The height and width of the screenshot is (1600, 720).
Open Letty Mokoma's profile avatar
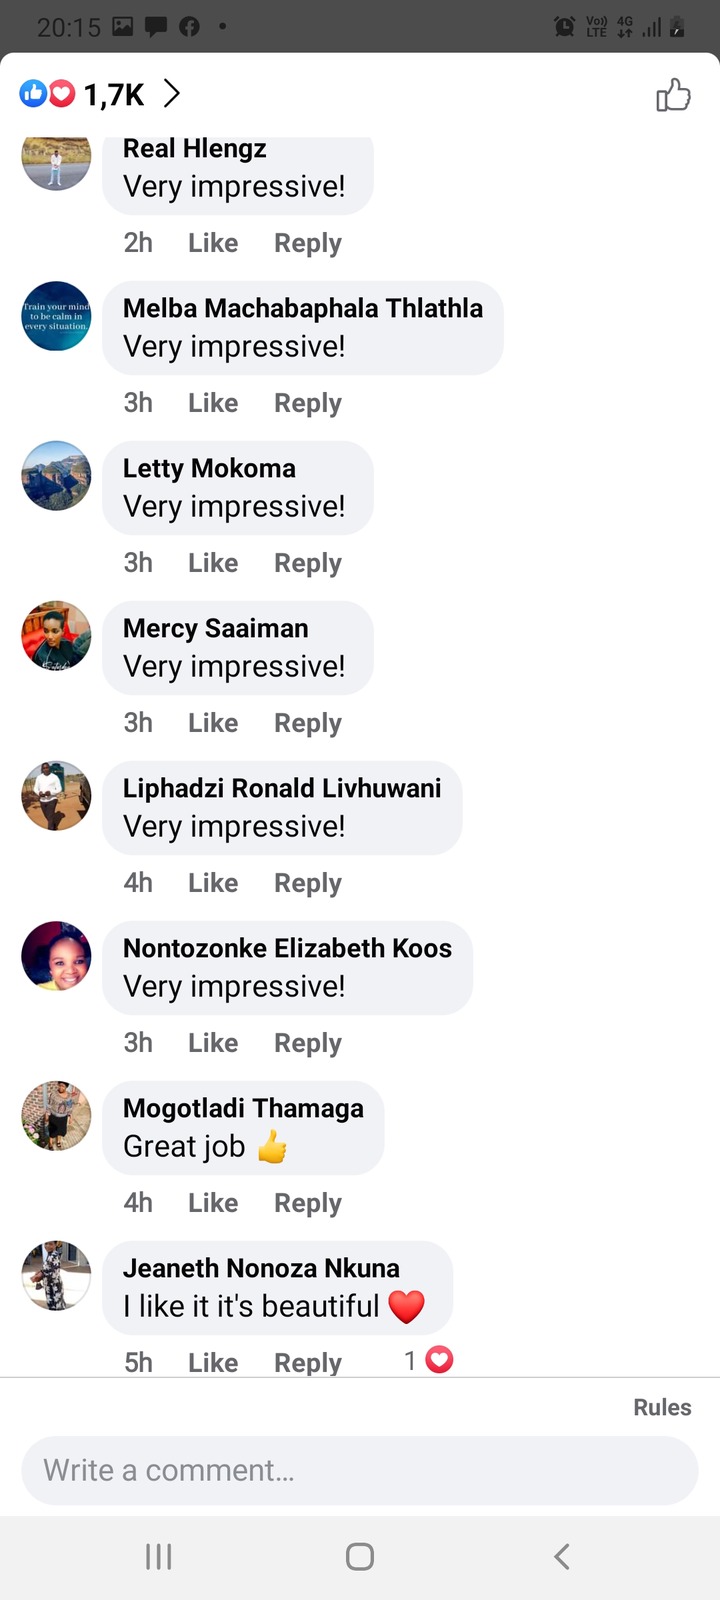tap(56, 476)
